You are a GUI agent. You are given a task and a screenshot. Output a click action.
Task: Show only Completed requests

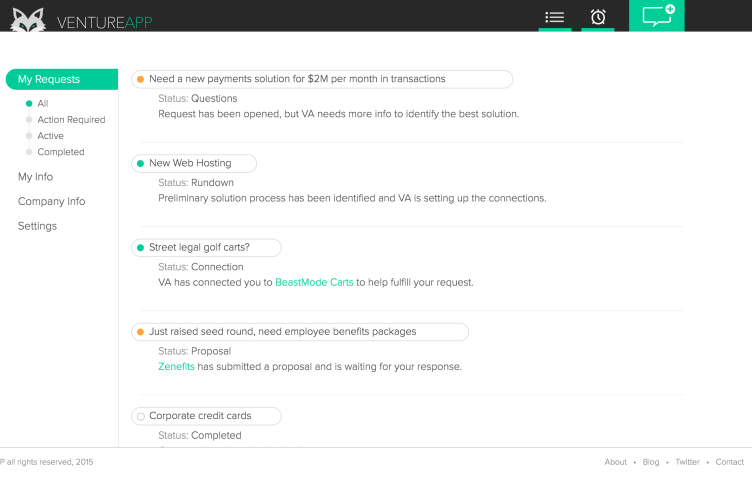pyautogui.click(x=60, y=152)
